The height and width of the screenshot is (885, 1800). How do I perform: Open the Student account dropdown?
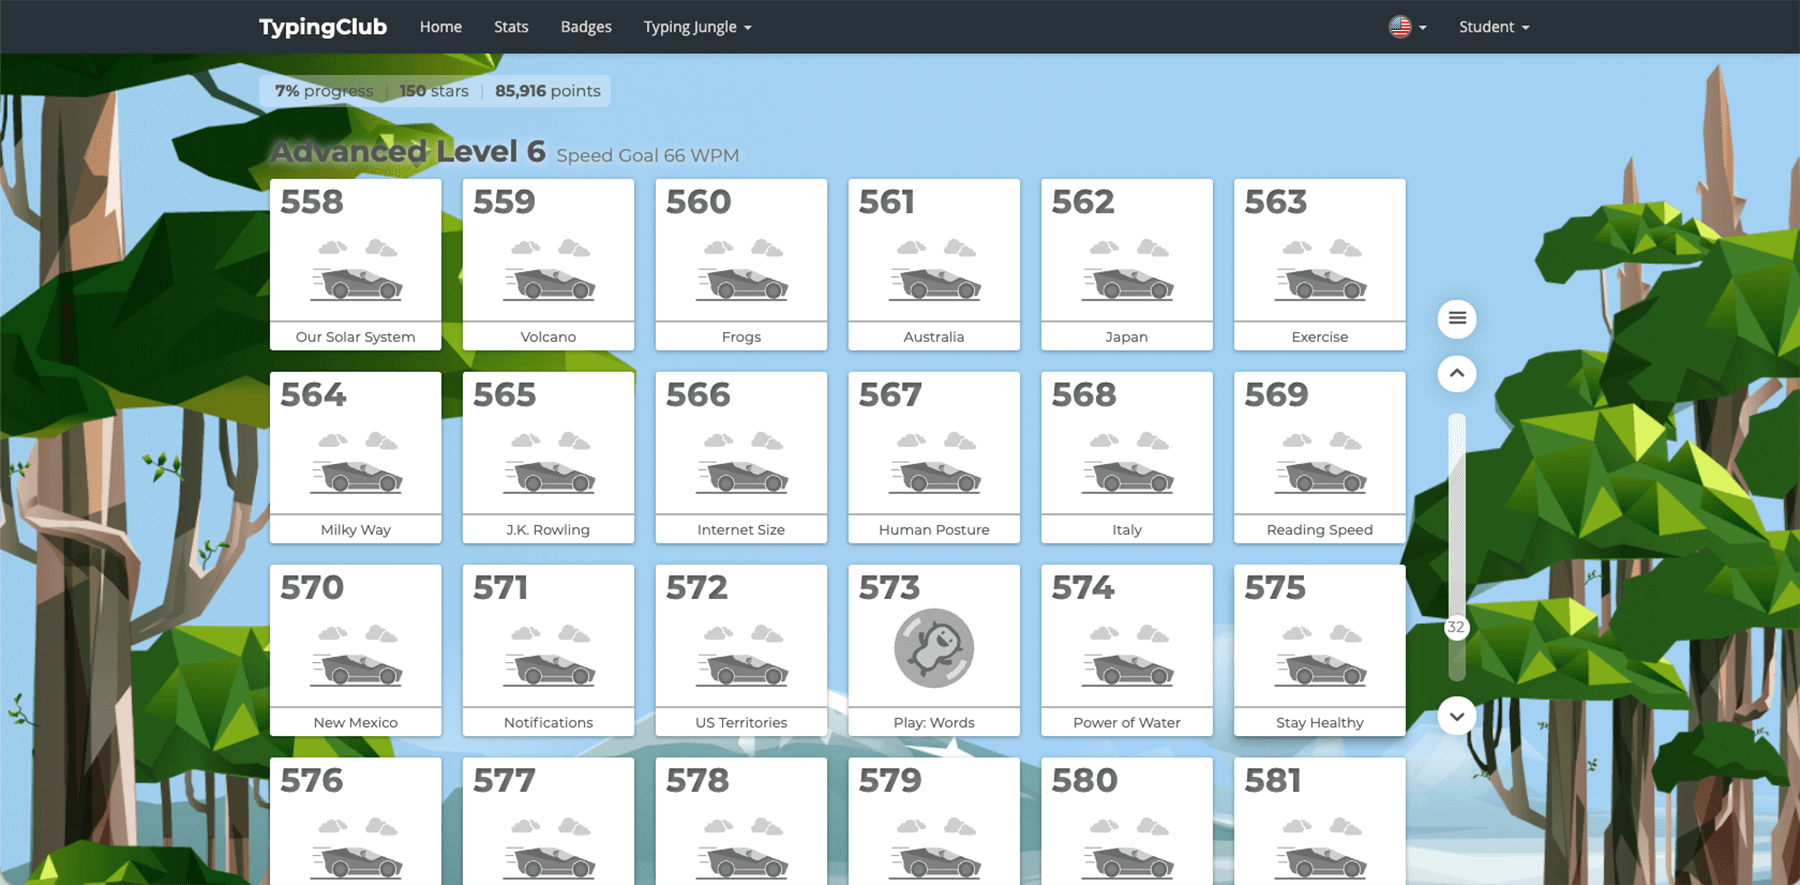click(x=1493, y=27)
